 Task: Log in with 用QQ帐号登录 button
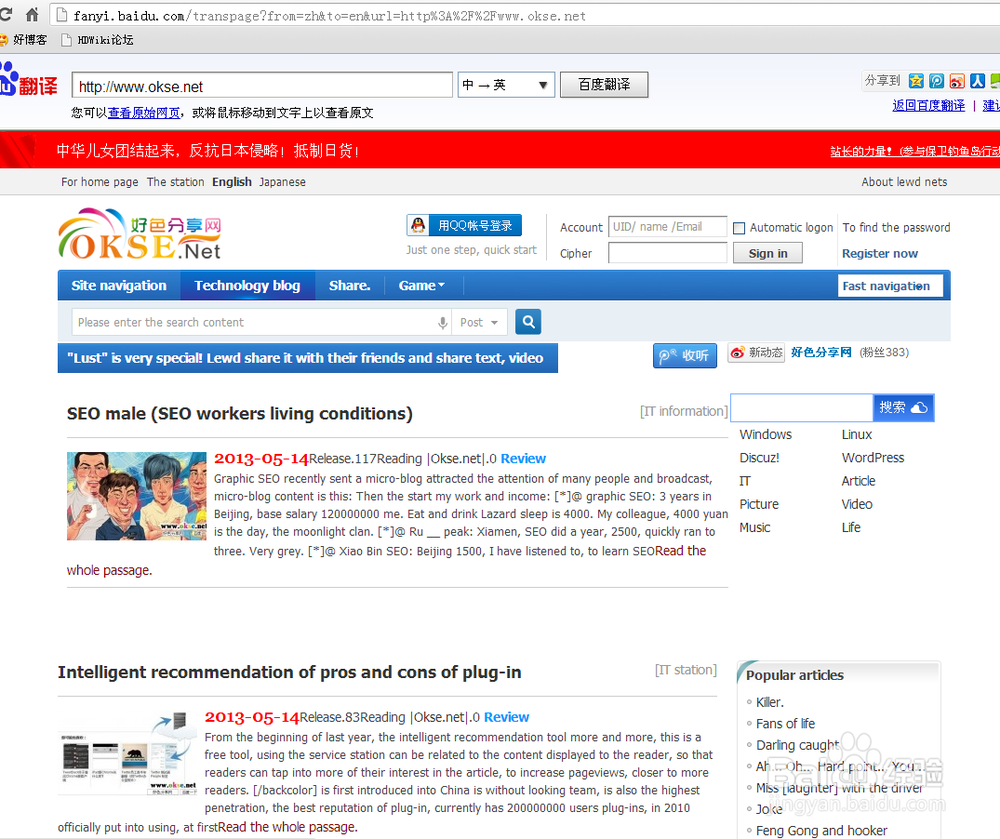point(464,225)
